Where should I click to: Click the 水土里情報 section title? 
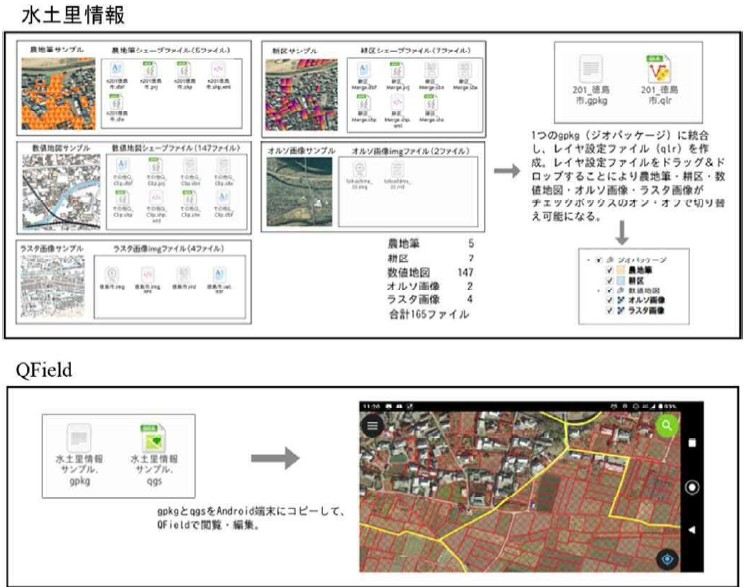[x=73, y=15]
